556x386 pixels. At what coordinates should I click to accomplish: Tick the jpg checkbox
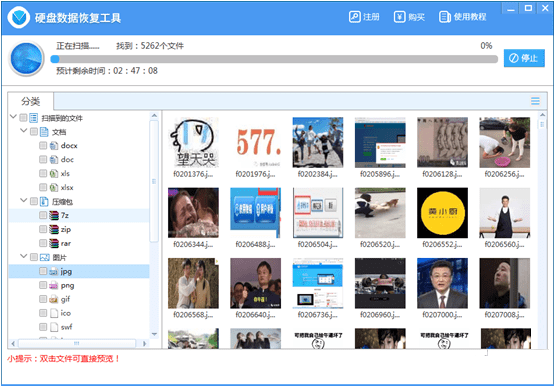(43, 271)
